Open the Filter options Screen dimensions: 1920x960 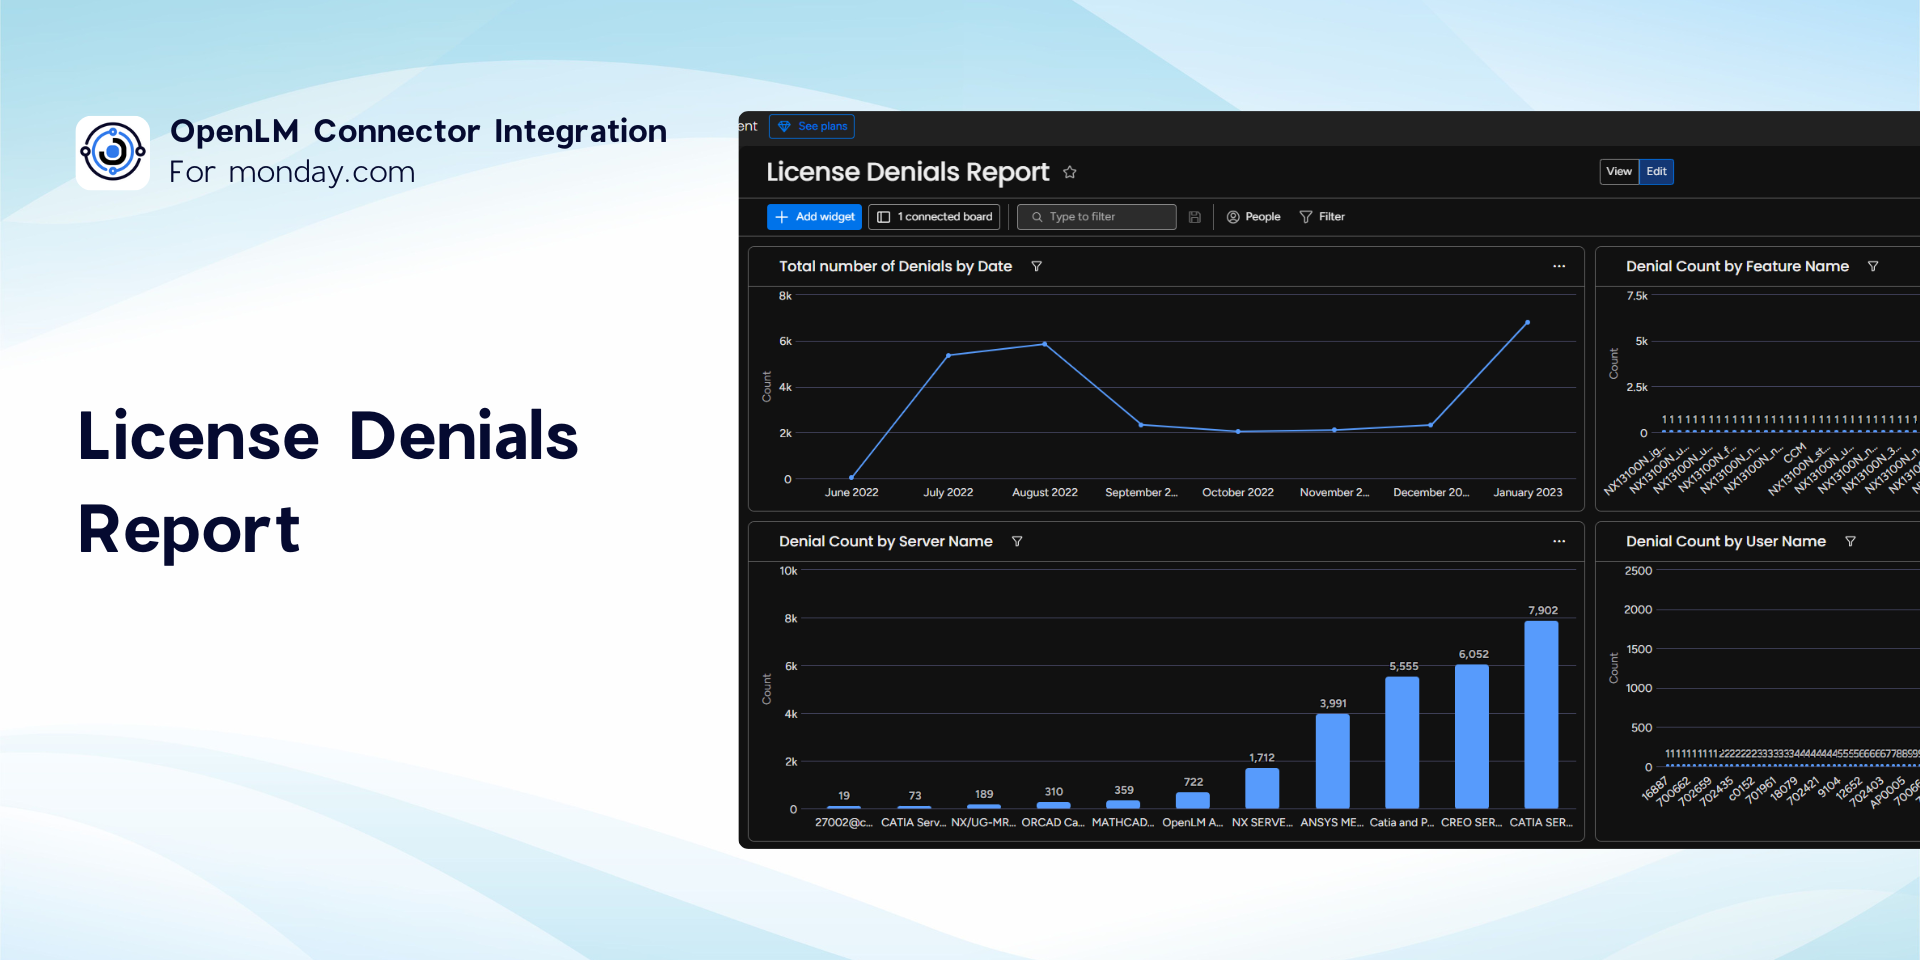pos(1322,217)
